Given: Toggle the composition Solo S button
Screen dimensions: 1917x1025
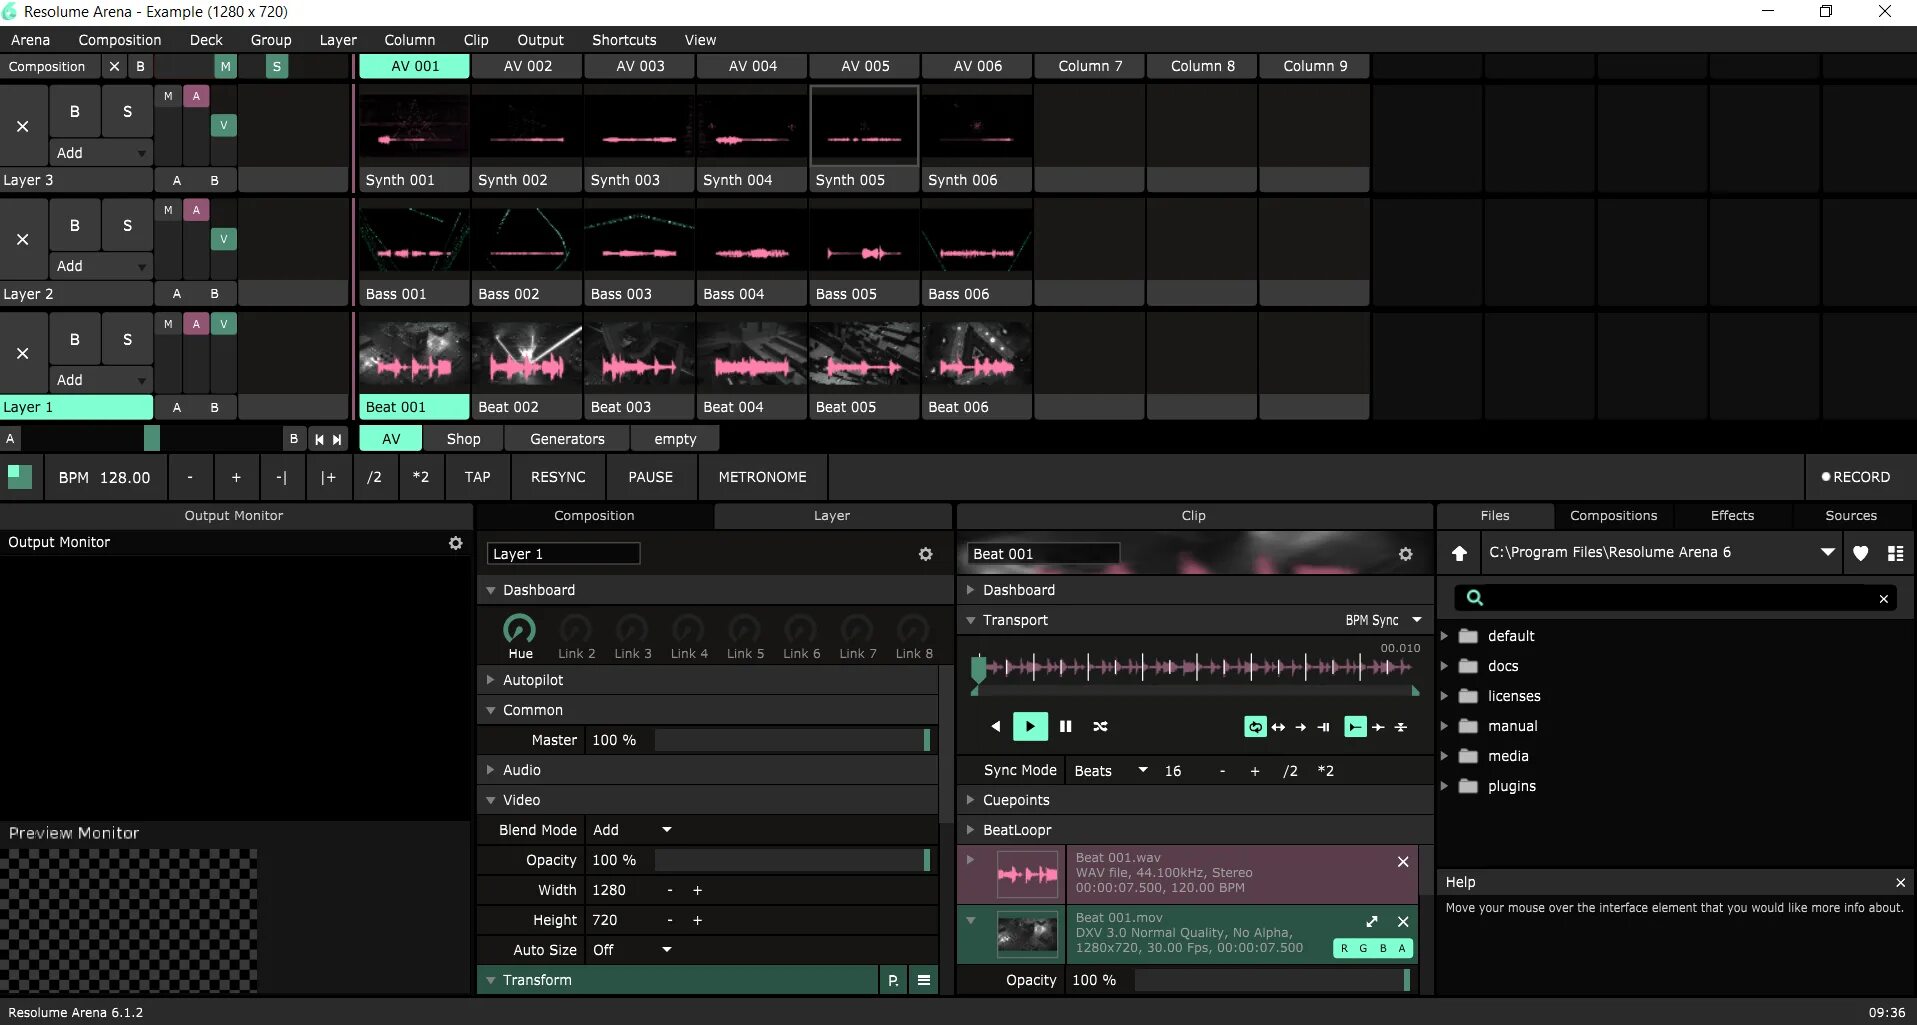Looking at the screenshot, I should point(277,67).
